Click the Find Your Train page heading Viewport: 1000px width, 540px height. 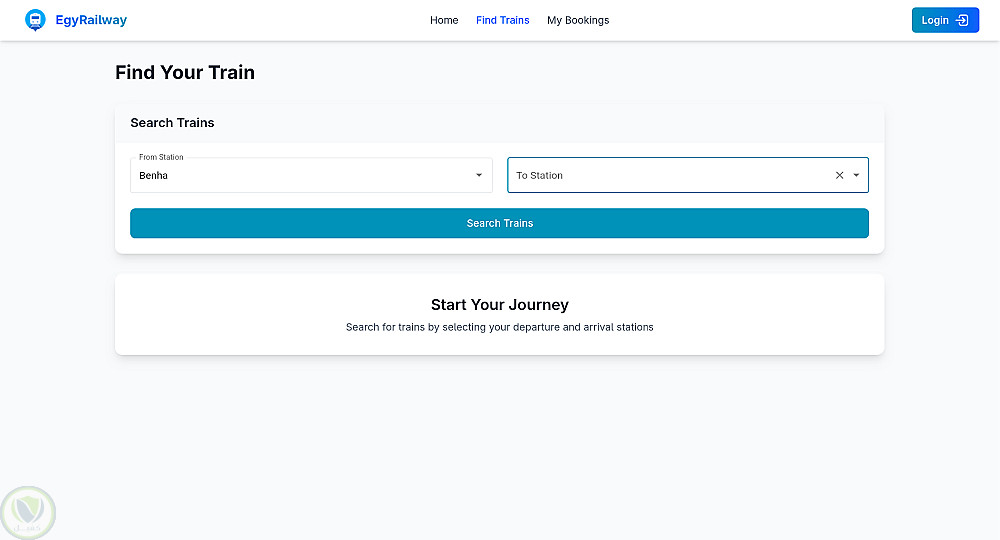(185, 72)
